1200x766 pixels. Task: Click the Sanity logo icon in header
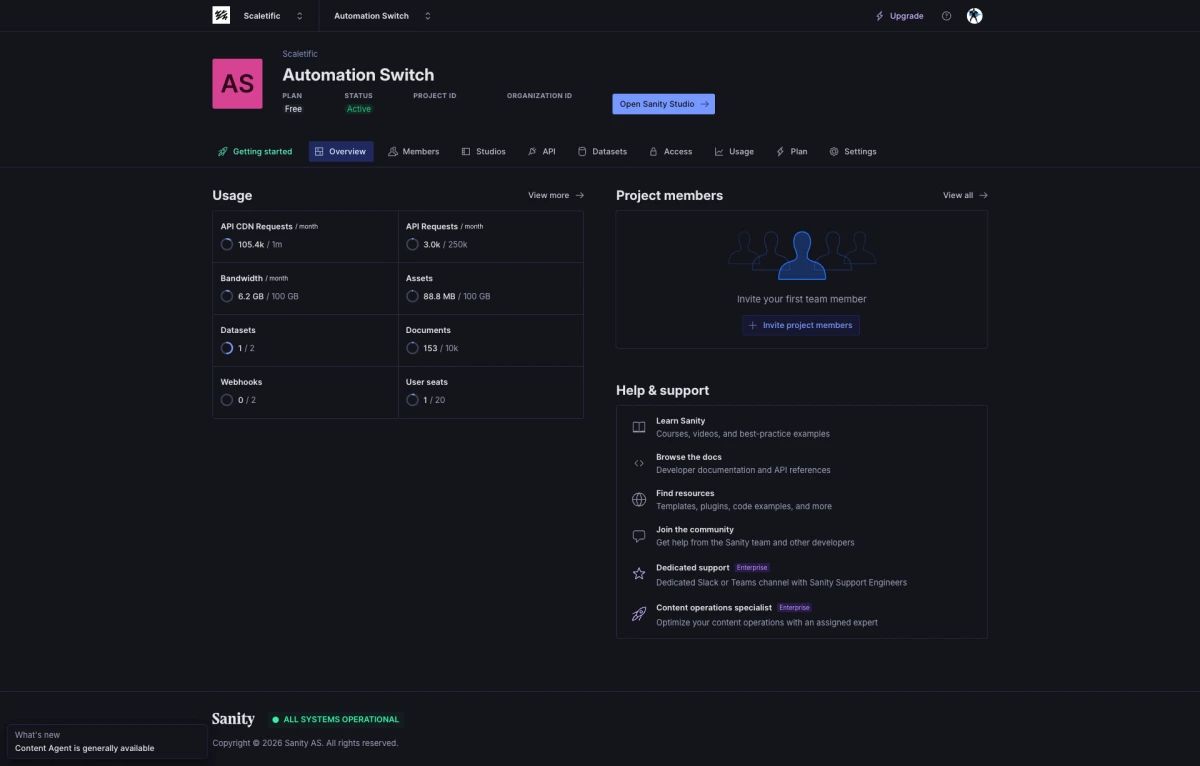point(221,15)
